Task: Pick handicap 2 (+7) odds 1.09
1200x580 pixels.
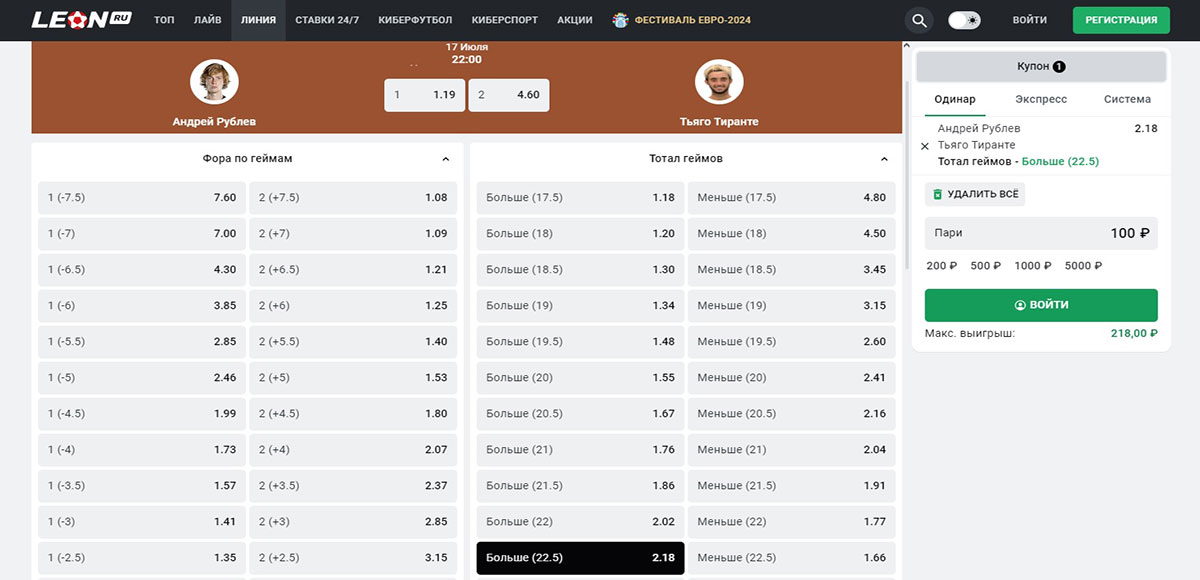Action: pyautogui.click(x=353, y=234)
